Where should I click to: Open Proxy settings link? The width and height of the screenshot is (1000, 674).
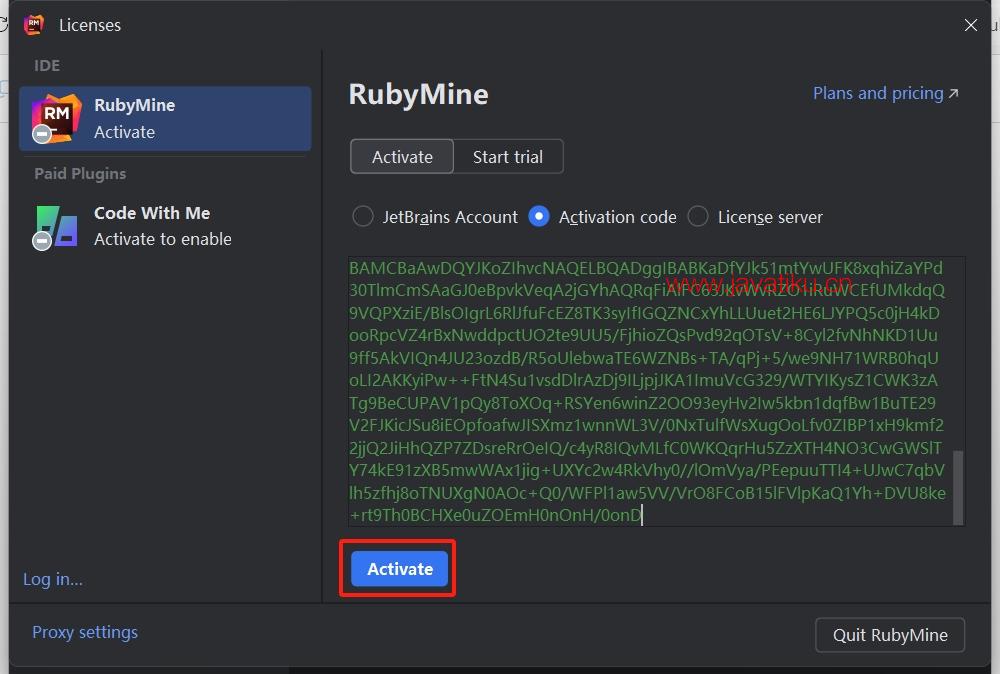click(85, 632)
